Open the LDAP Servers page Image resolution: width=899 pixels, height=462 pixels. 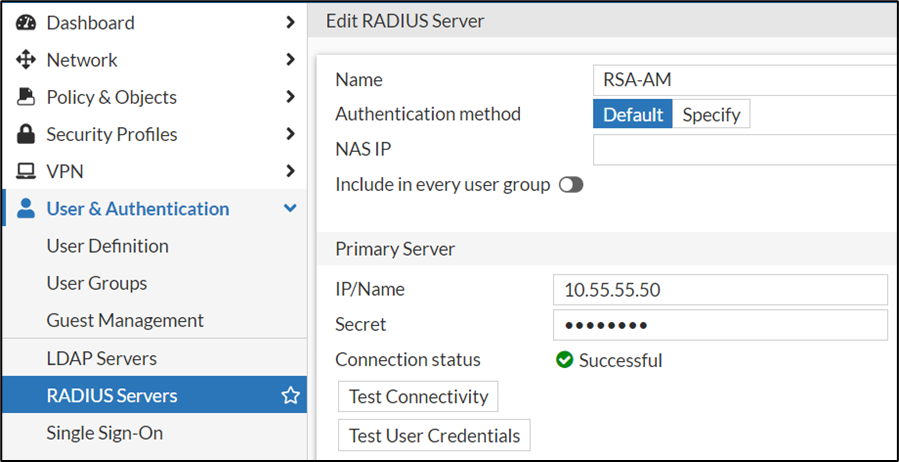click(101, 358)
